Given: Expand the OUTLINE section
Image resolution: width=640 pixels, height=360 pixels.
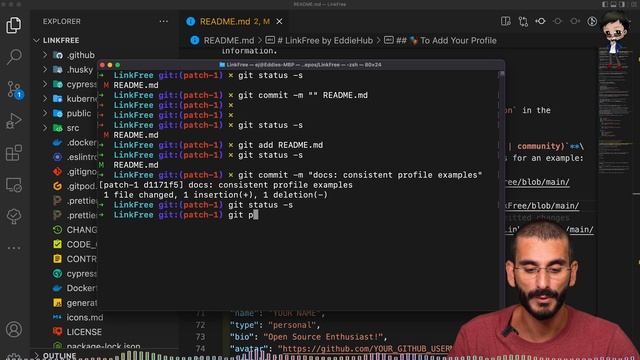Looking at the screenshot, I should (59, 356).
